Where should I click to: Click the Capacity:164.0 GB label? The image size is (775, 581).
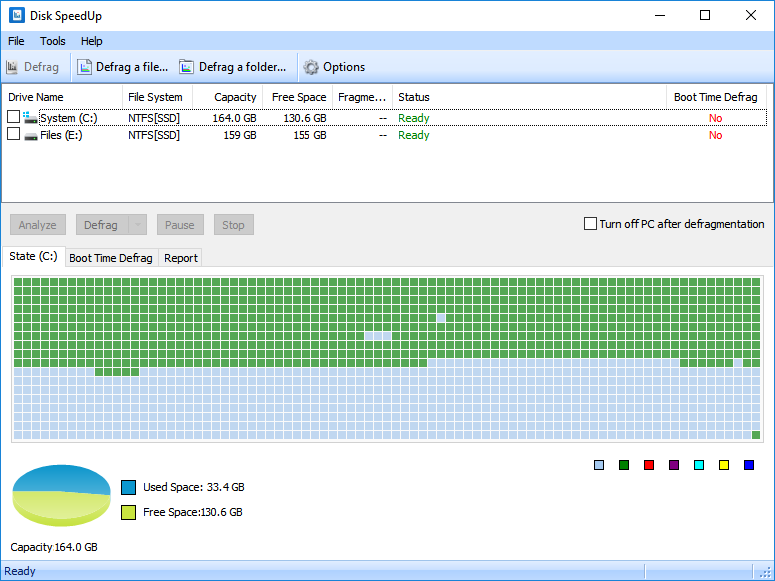[x=54, y=547]
